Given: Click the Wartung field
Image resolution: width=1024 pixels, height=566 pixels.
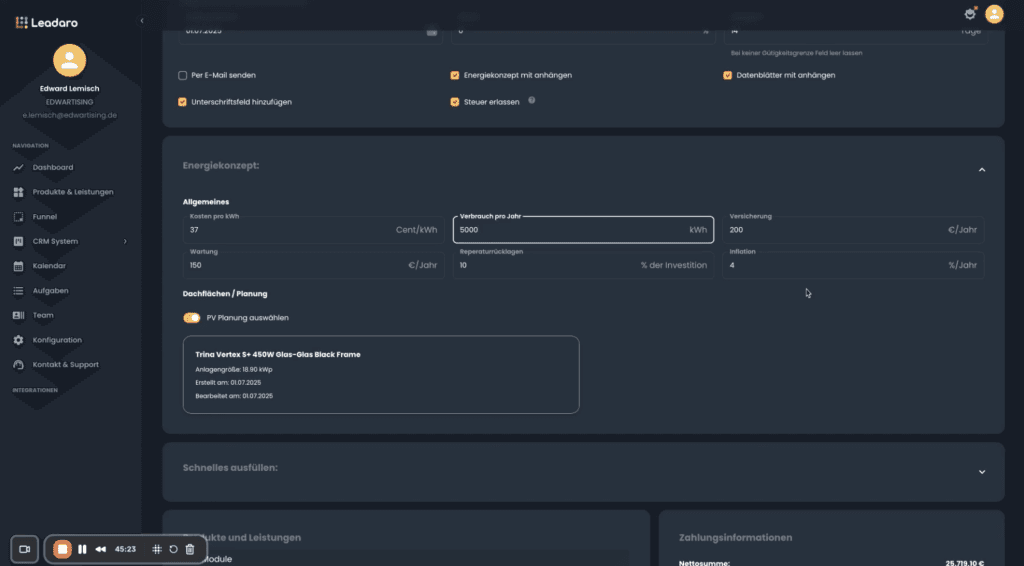Looking at the screenshot, I should click(313, 265).
